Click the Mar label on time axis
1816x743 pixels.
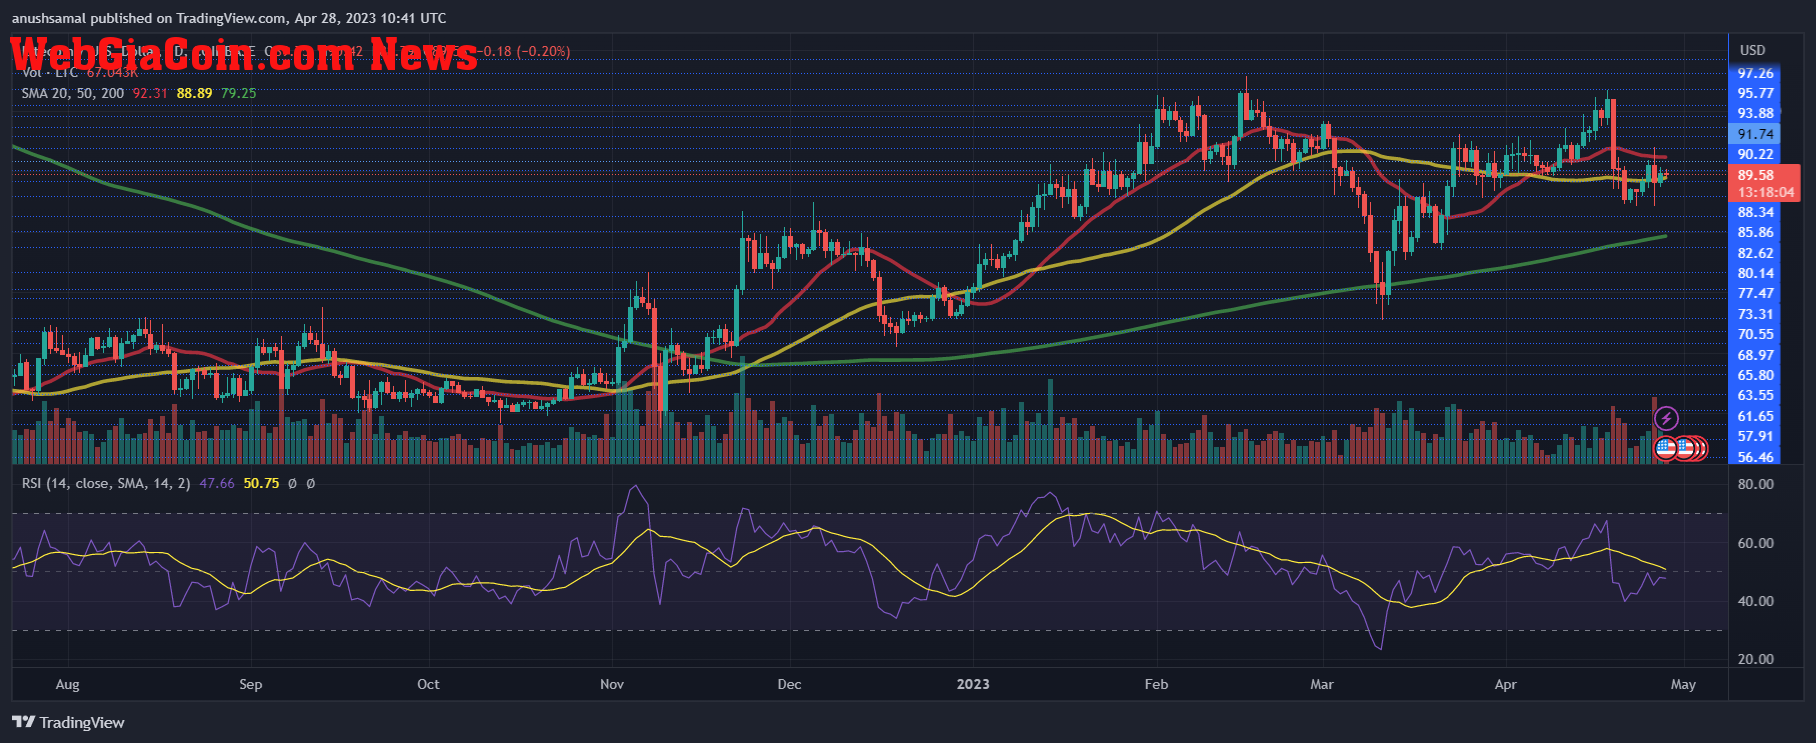tap(1322, 684)
